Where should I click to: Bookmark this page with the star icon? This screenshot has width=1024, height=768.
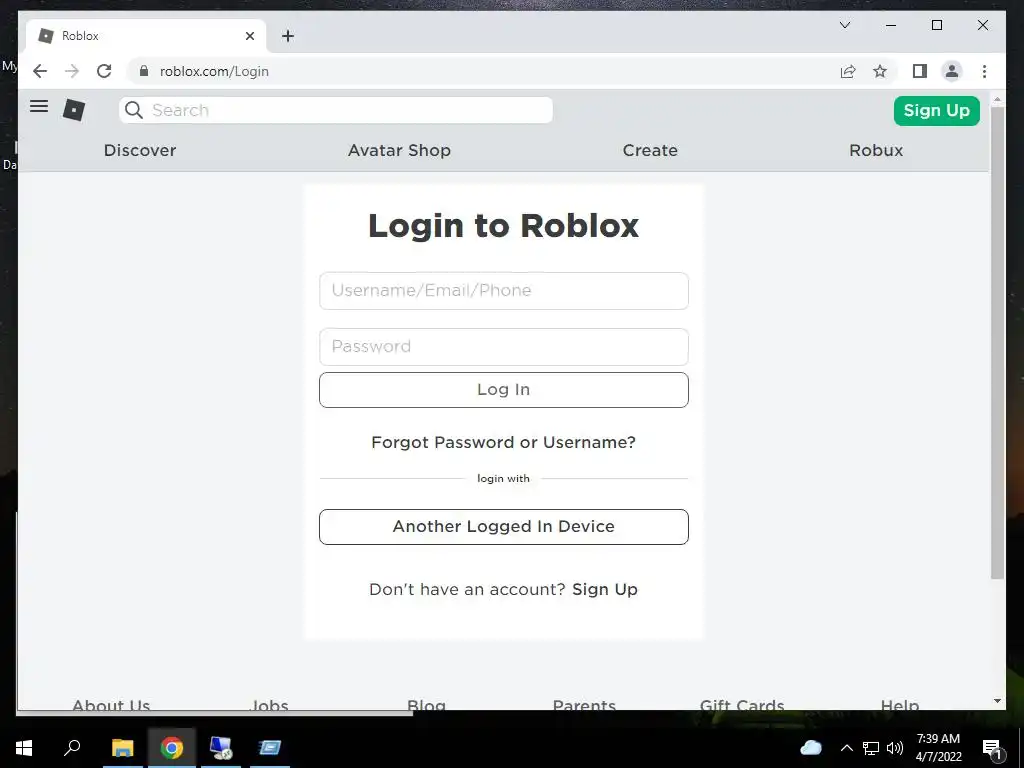click(x=880, y=71)
